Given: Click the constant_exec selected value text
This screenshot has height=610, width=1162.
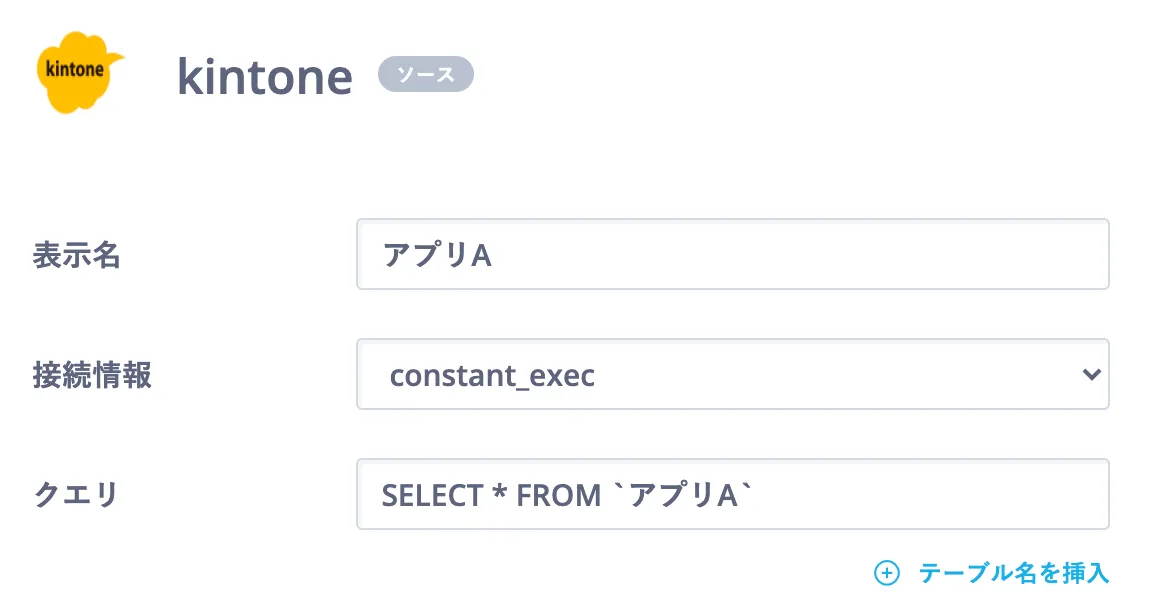Looking at the screenshot, I should click(x=492, y=375).
